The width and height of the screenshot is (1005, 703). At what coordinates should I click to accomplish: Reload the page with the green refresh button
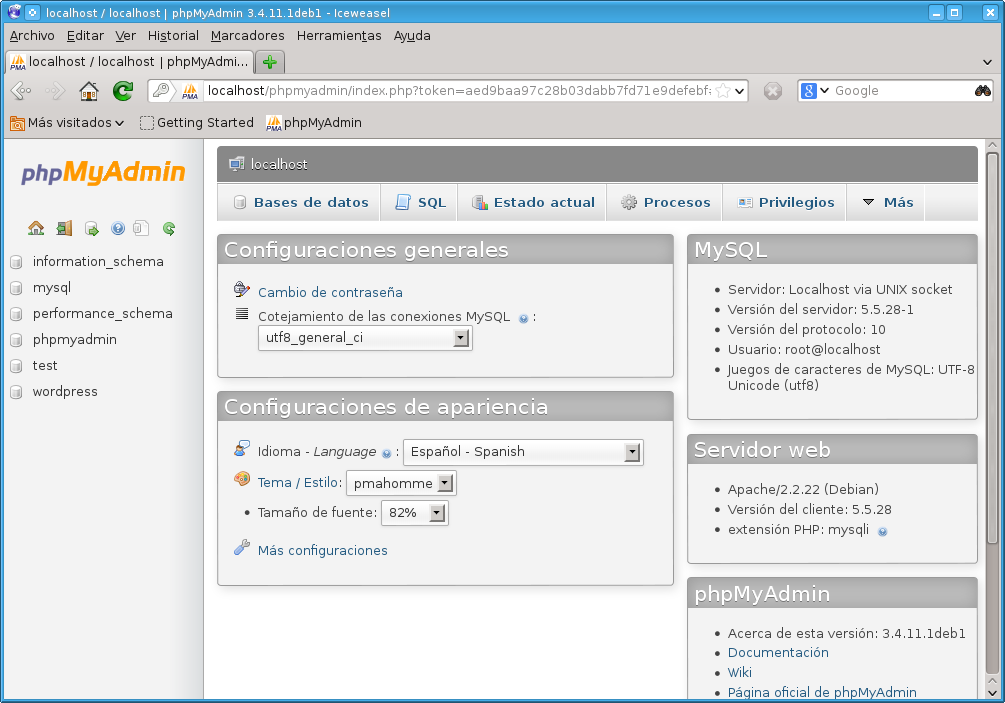pyautogui.click(x=123, y=91)
